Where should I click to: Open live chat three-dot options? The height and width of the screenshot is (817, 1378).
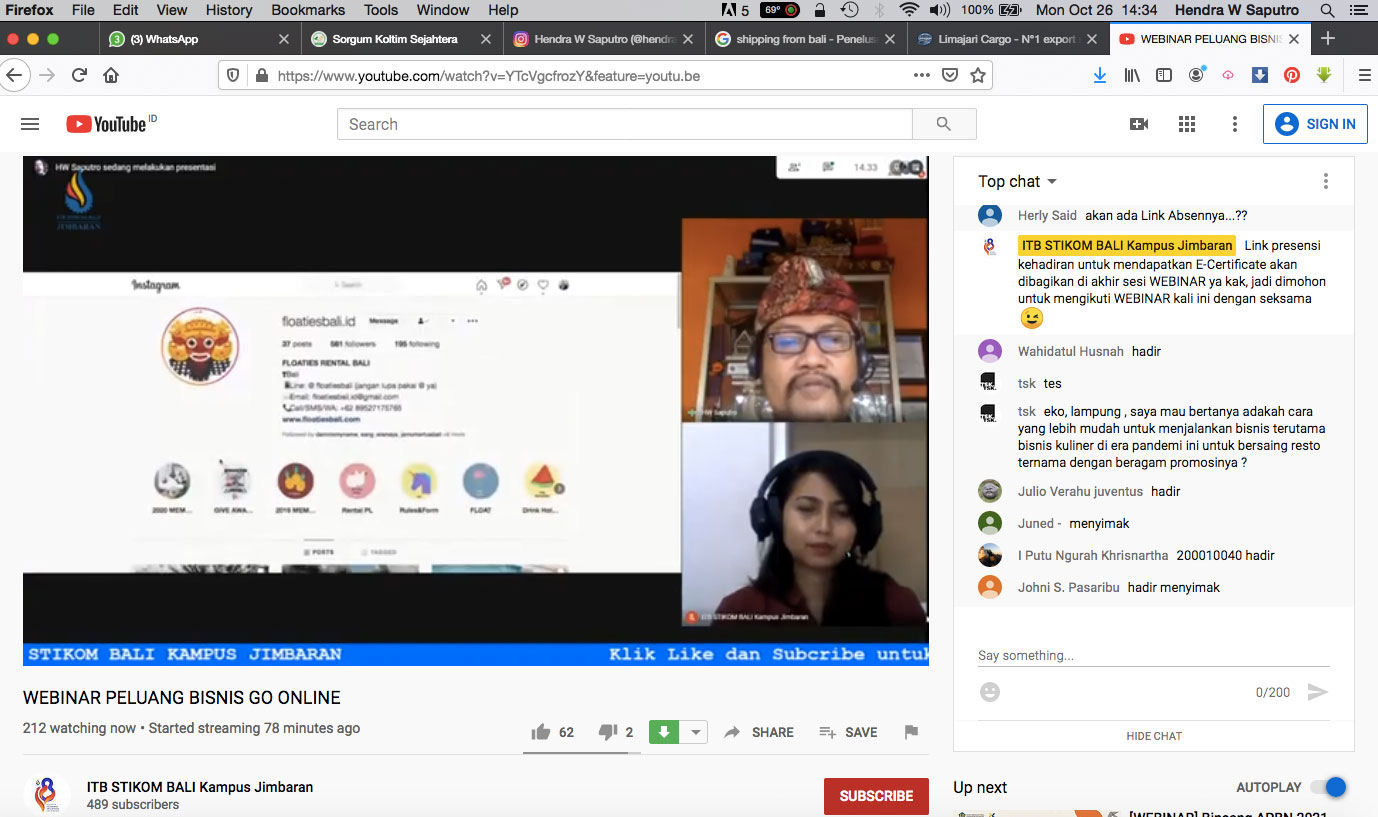1326,181
